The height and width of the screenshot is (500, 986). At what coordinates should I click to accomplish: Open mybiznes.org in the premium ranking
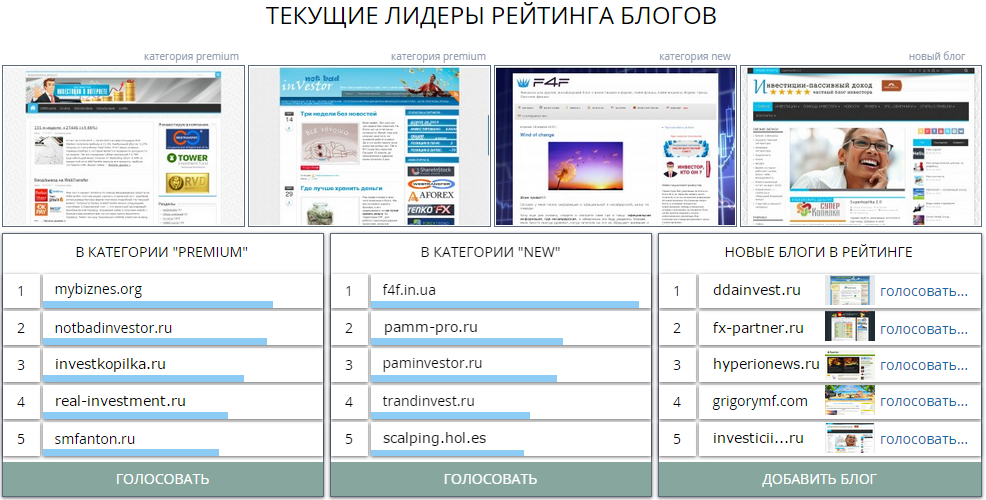coord(98,290)
